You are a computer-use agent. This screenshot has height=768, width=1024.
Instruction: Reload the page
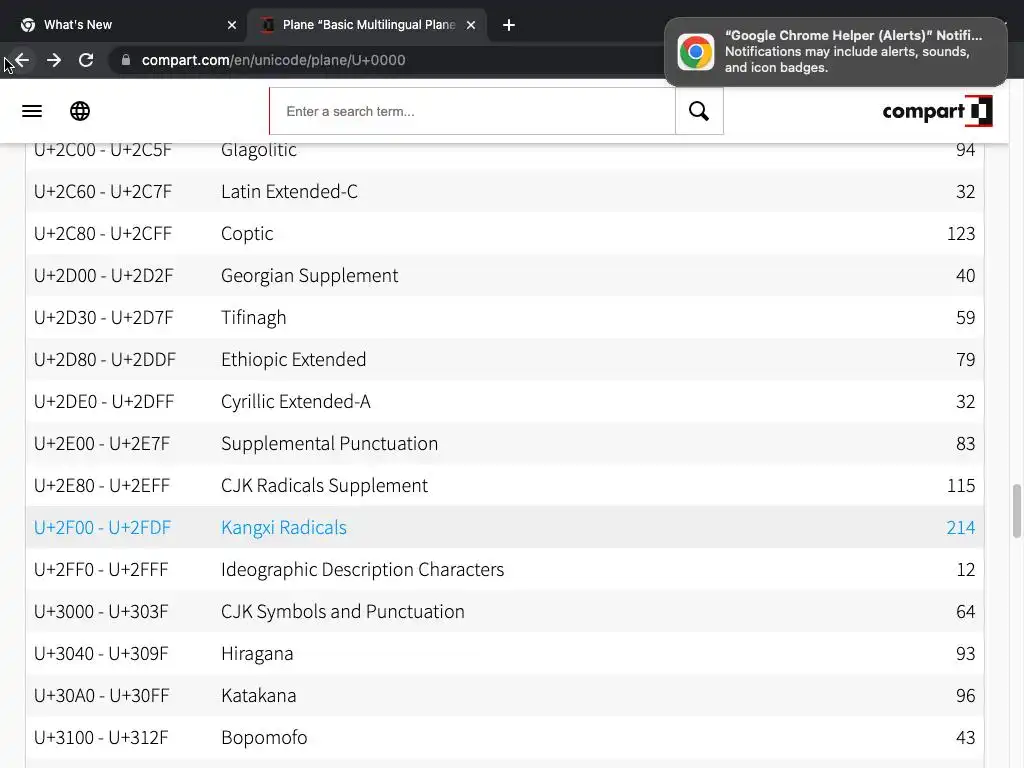pos(86,60)
